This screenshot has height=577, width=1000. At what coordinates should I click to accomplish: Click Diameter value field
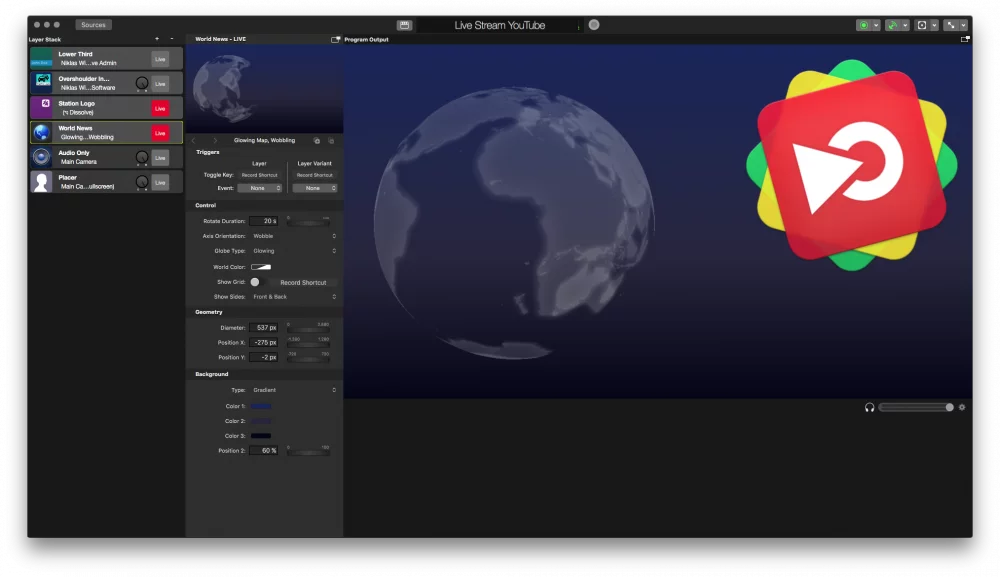point(264,328)
